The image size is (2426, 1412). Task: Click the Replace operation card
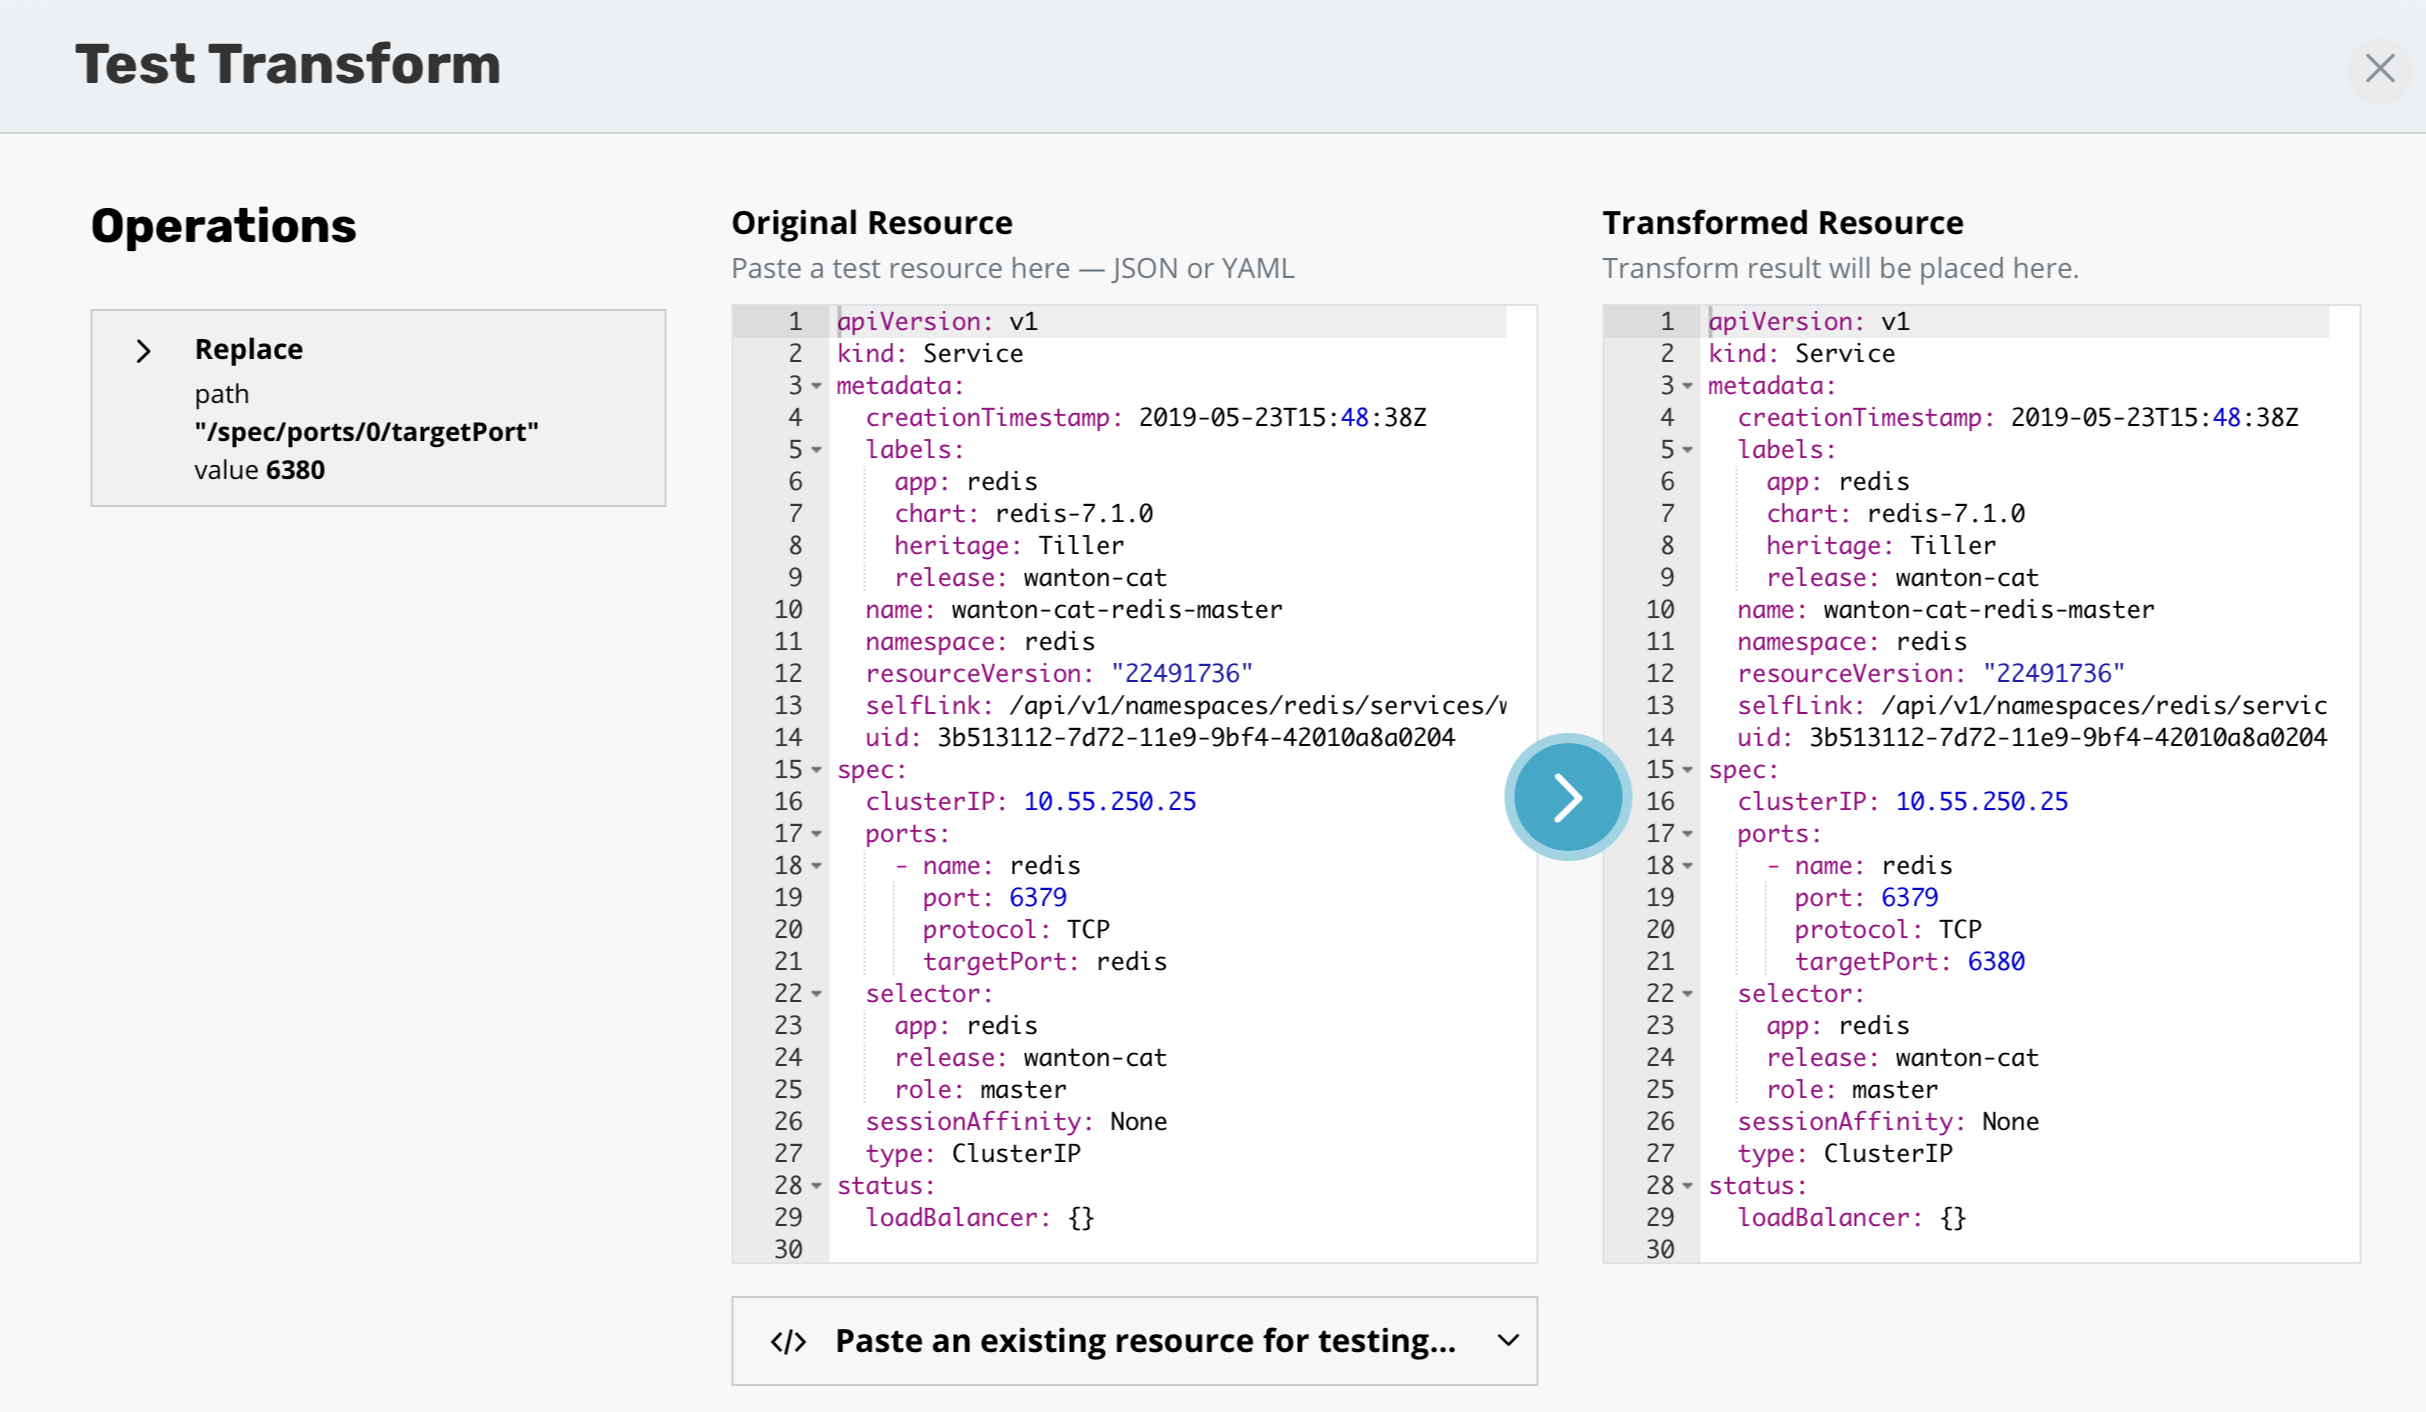(378, 408)
